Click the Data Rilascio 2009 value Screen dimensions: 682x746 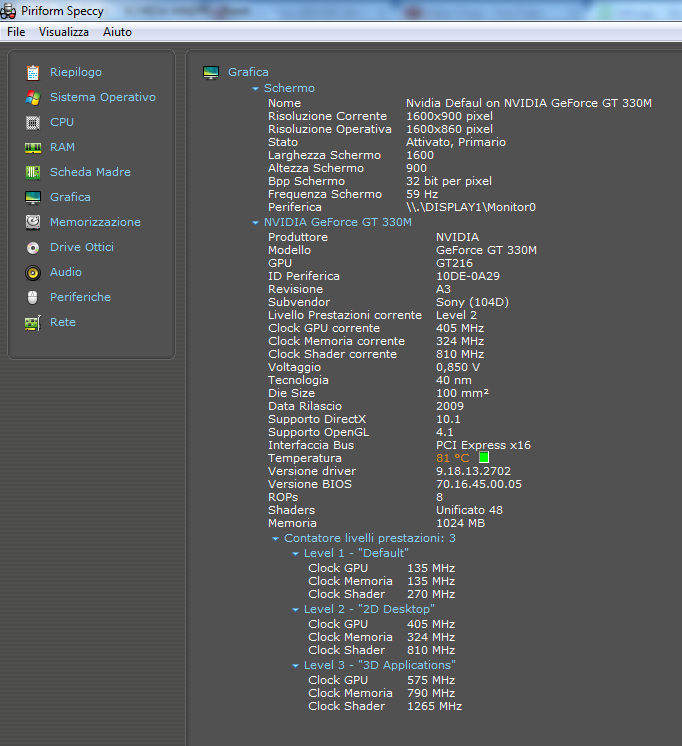(450, 406)
